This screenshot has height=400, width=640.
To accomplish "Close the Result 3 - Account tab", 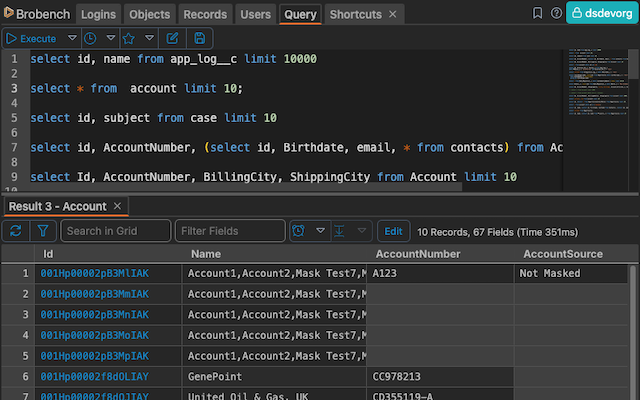I will 117,206.
